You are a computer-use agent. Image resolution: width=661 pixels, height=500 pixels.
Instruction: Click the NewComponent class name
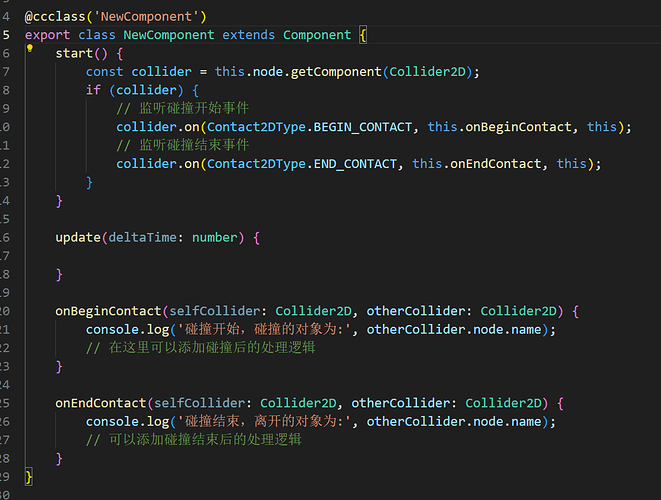tap(169, 35)
